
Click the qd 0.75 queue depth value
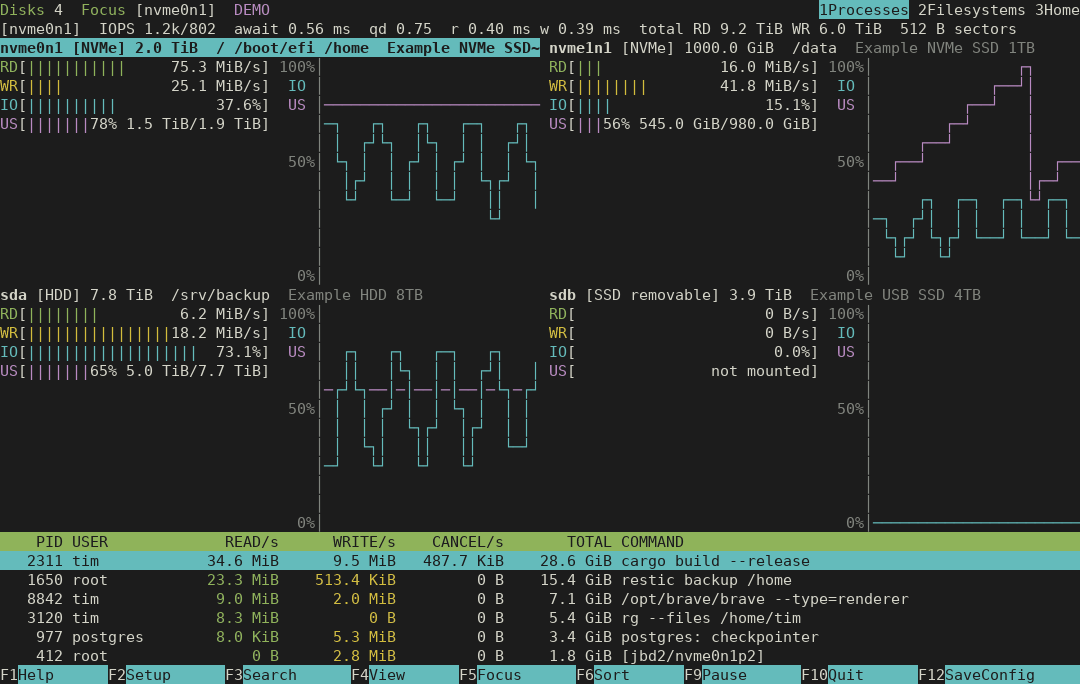400,29
